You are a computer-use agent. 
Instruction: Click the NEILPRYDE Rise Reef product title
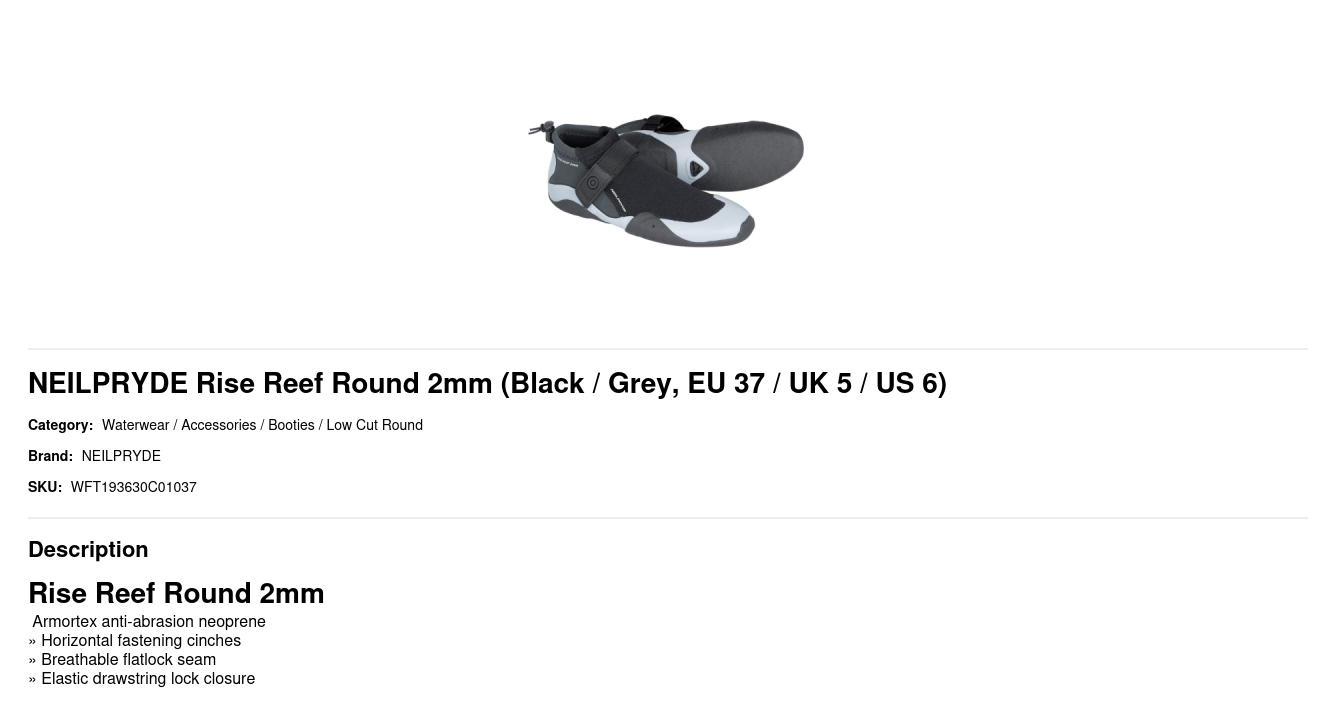pos(487,383)
